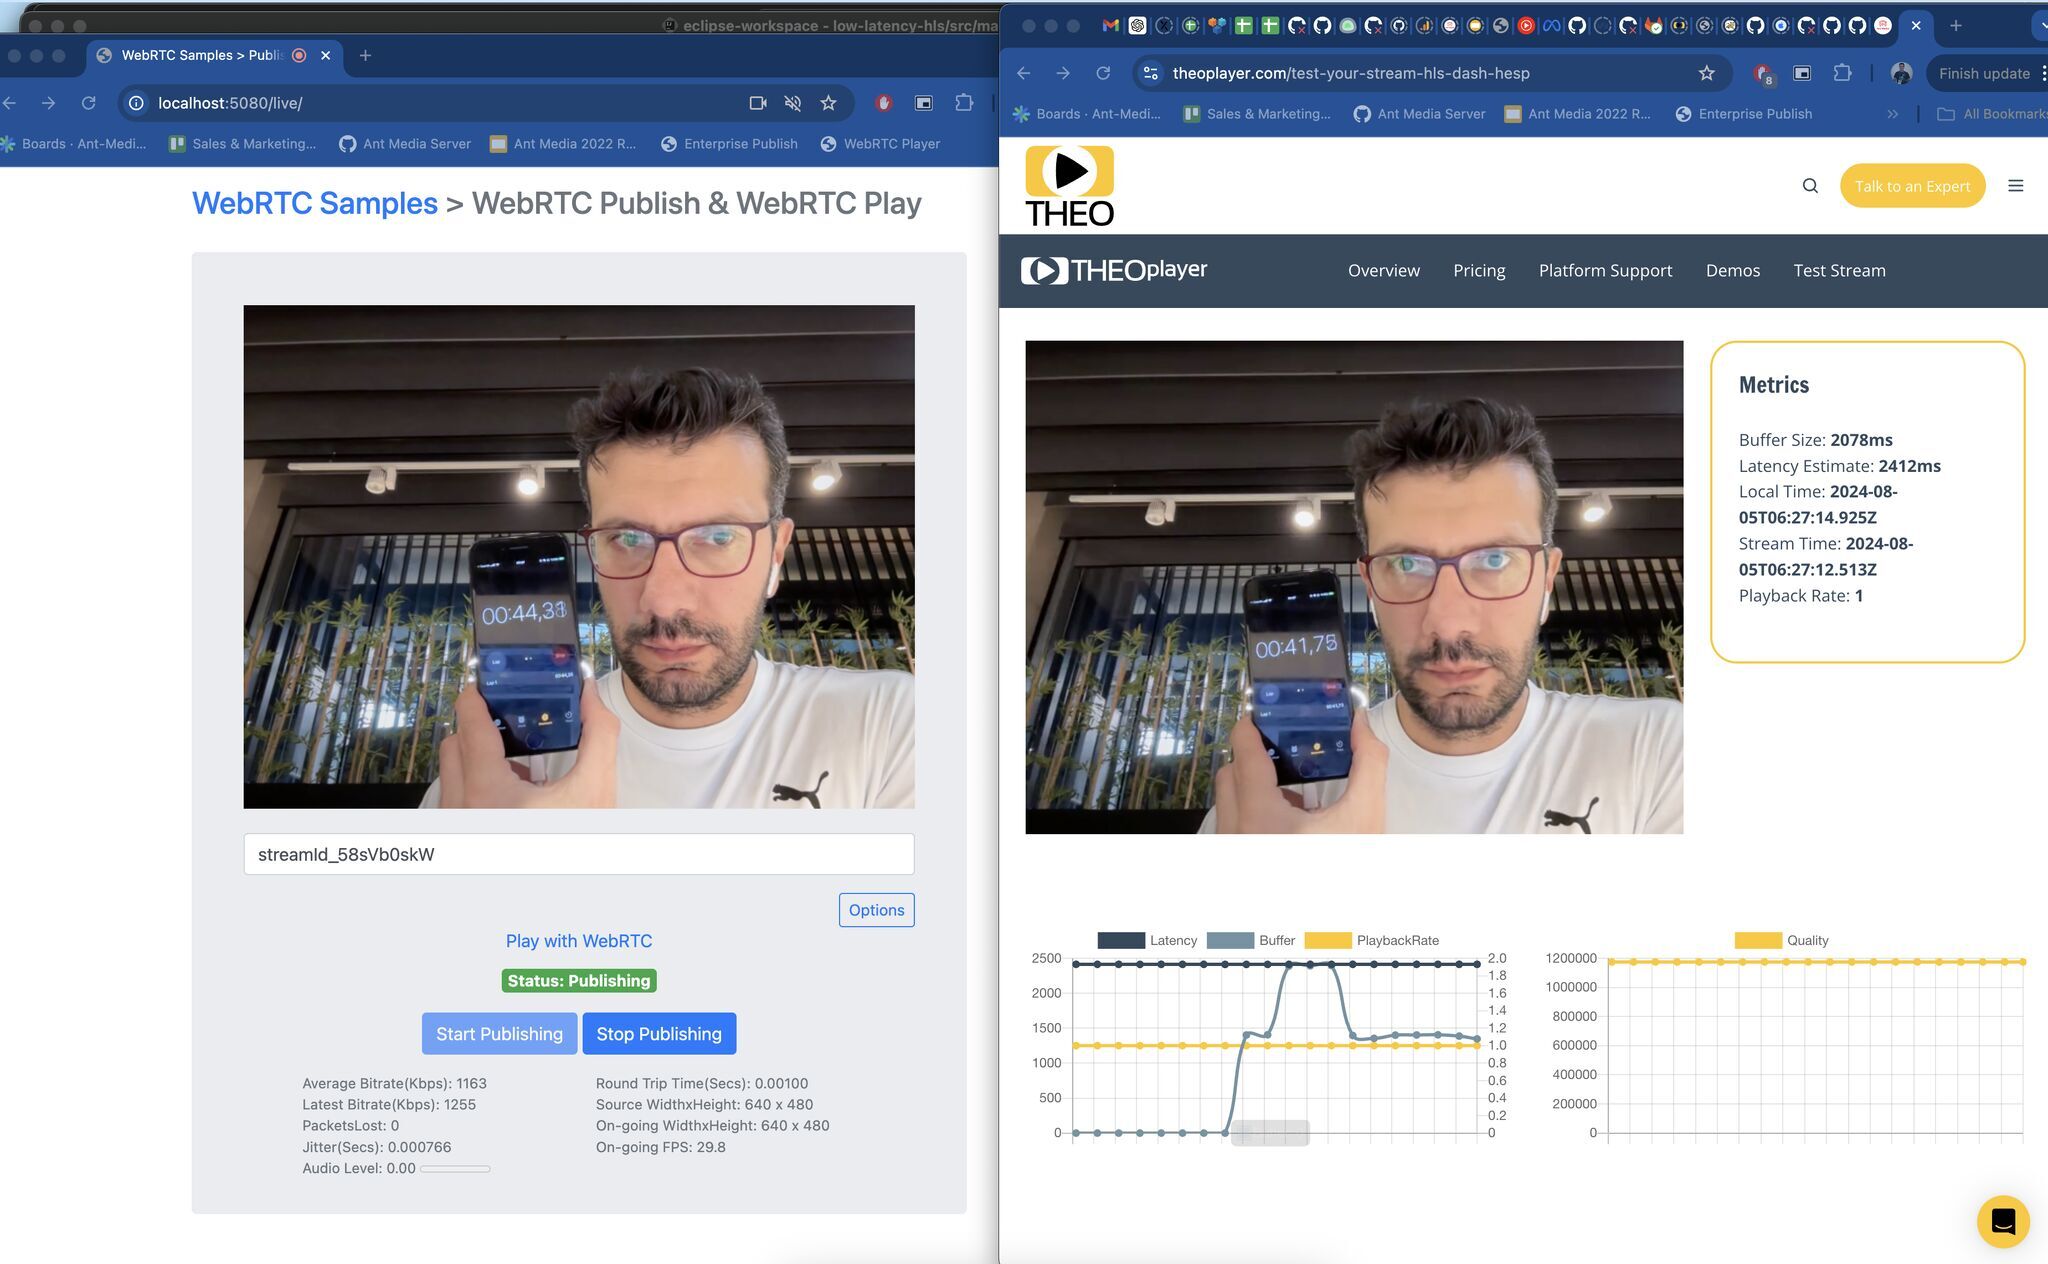Follow the WebRTC Samples heading link
Image resolution: width=2048 pixels, height=1264 pixels.
[315, 203]
